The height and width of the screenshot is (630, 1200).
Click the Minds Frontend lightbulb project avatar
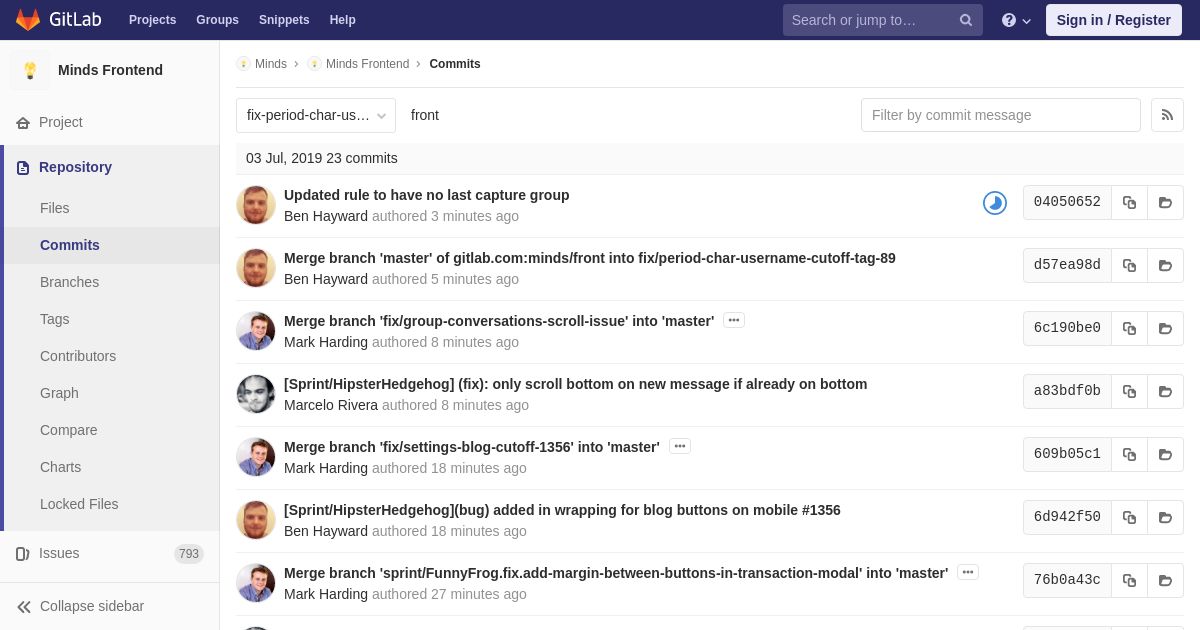(30, 70)
